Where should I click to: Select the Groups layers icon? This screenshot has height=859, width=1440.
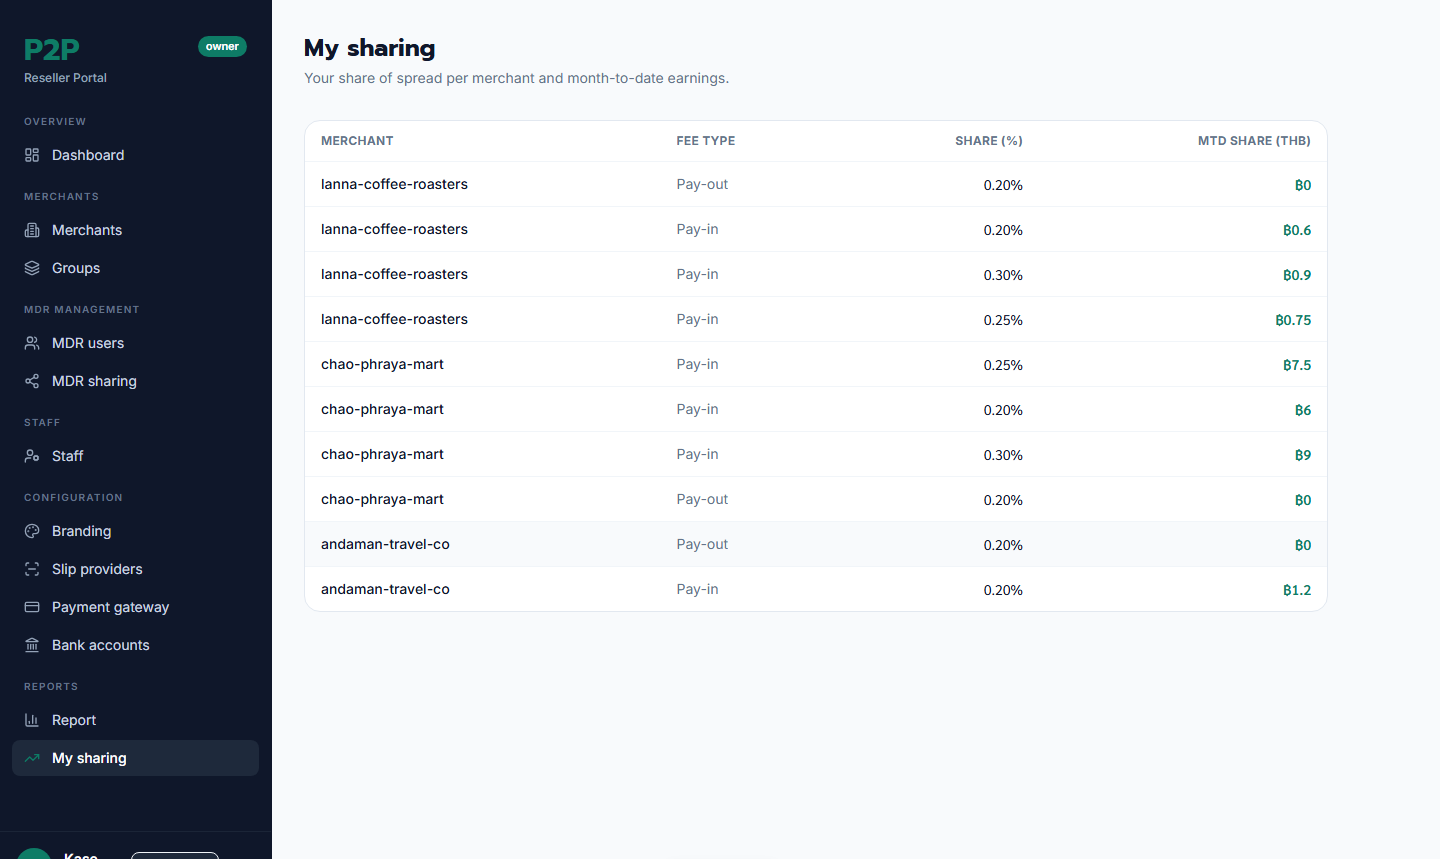click(x=32, y=268)
